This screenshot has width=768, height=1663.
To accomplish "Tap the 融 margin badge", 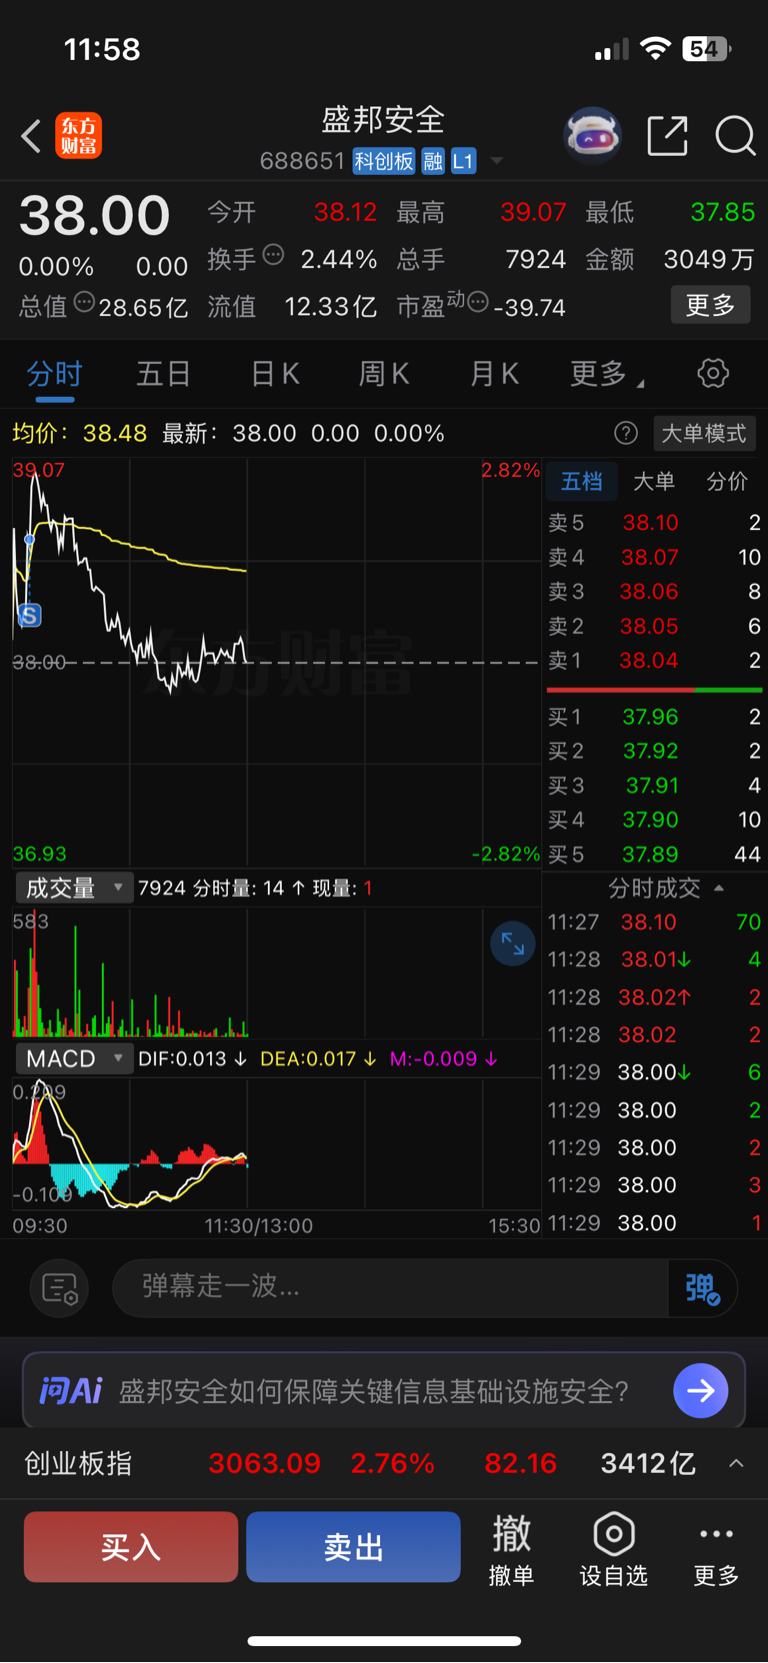I will point(433,161).
